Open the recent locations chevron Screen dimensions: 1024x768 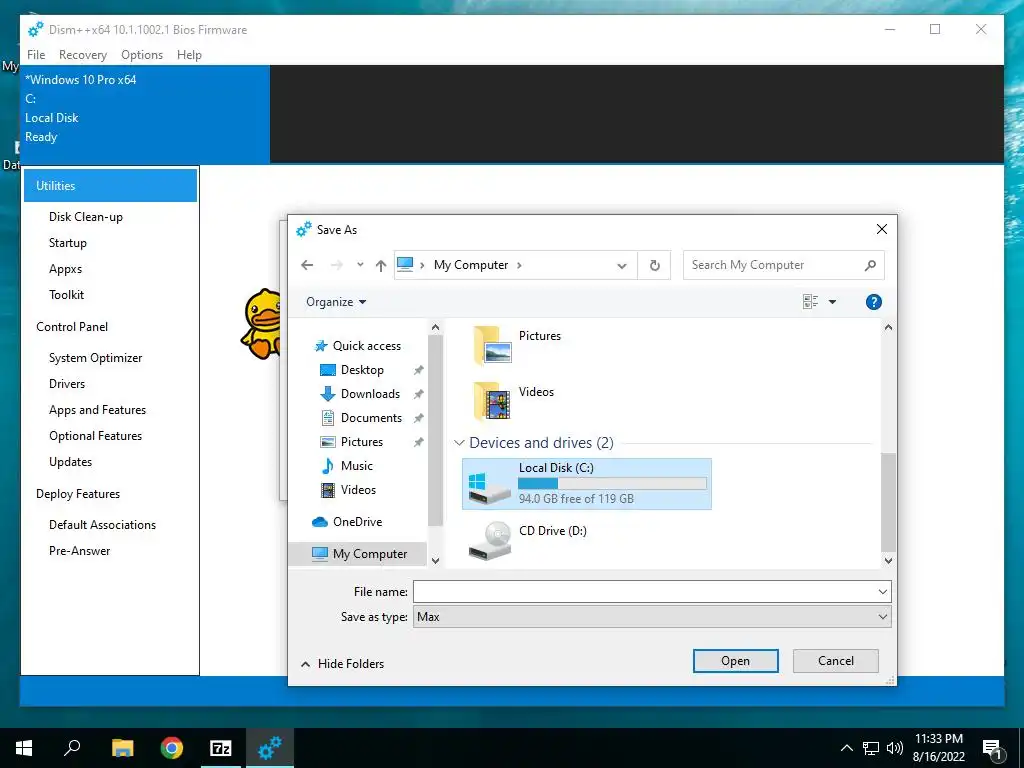360,265
